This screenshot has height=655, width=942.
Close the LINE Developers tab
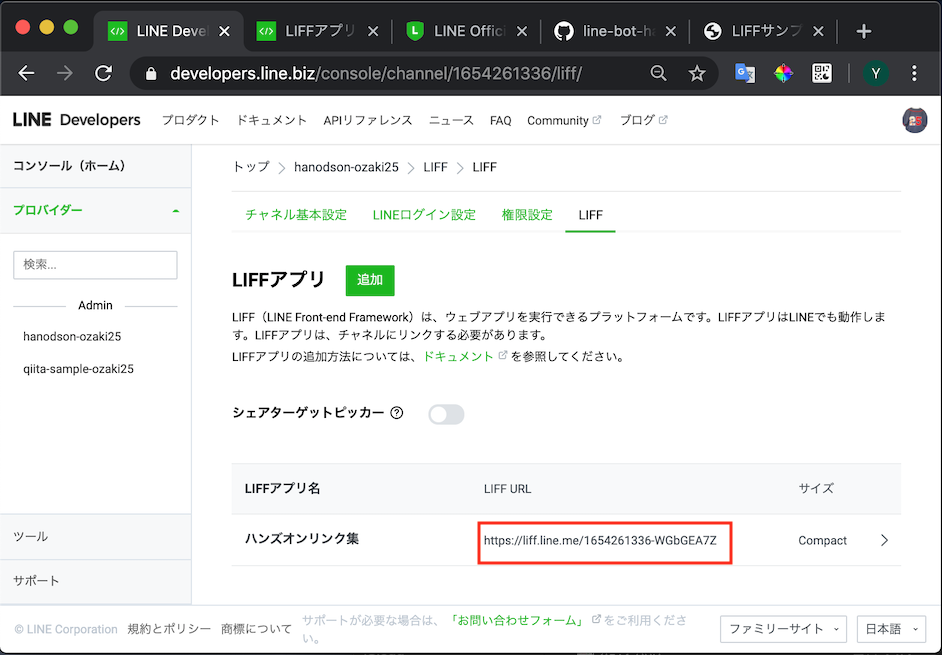click(x=224, y=31)
